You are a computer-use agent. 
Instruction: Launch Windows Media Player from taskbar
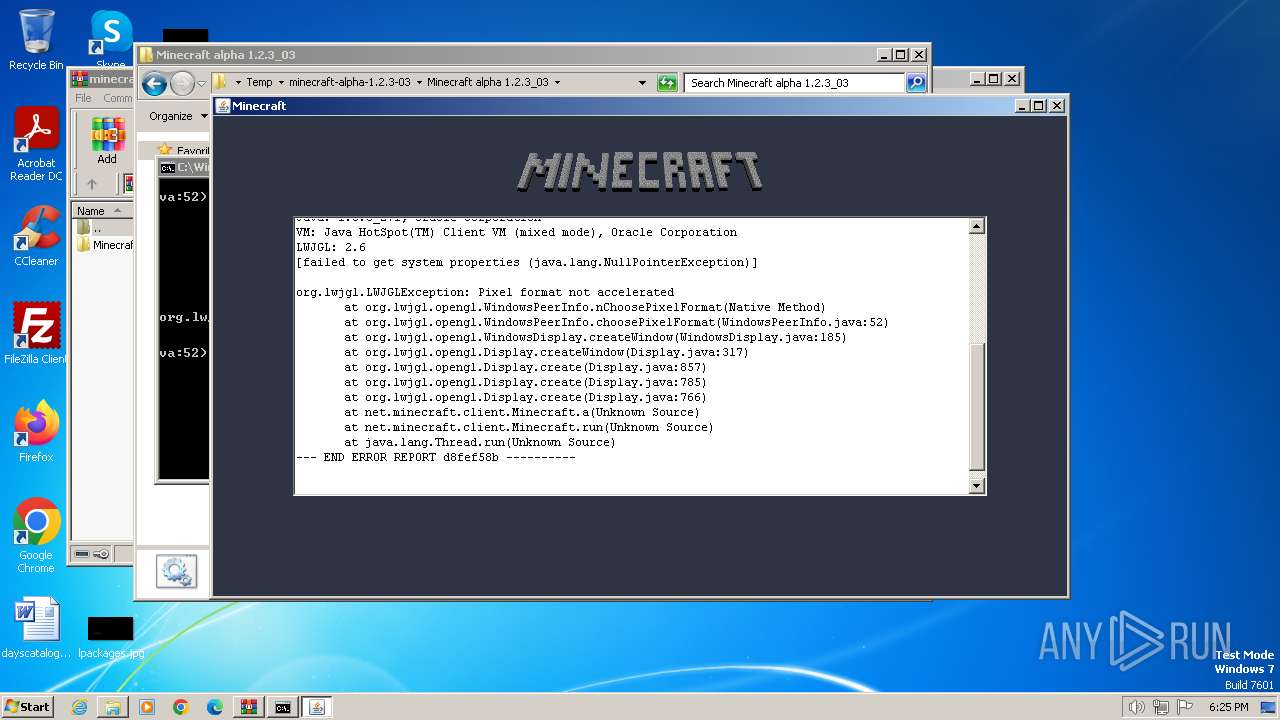(147, 707)
